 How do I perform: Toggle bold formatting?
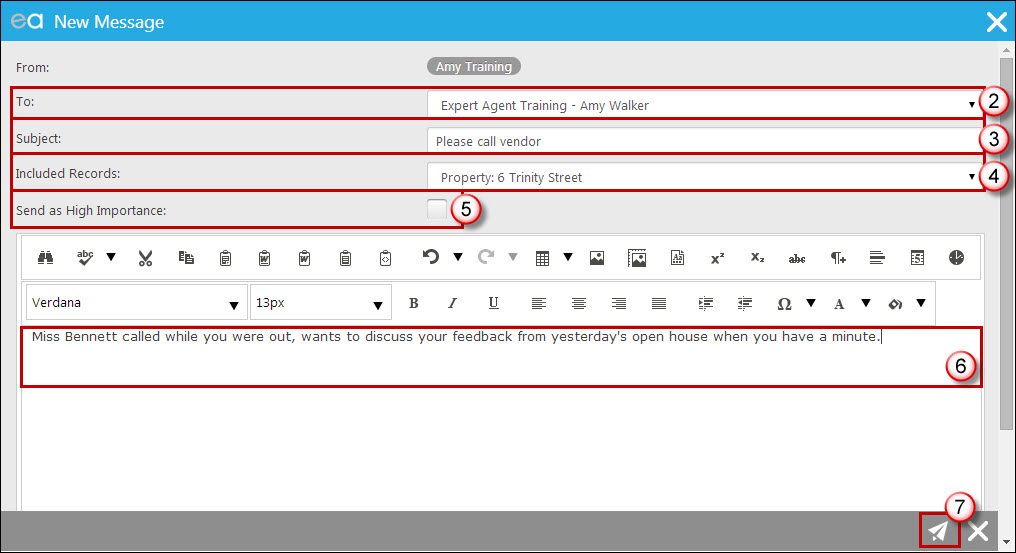[x=413, y=303]
